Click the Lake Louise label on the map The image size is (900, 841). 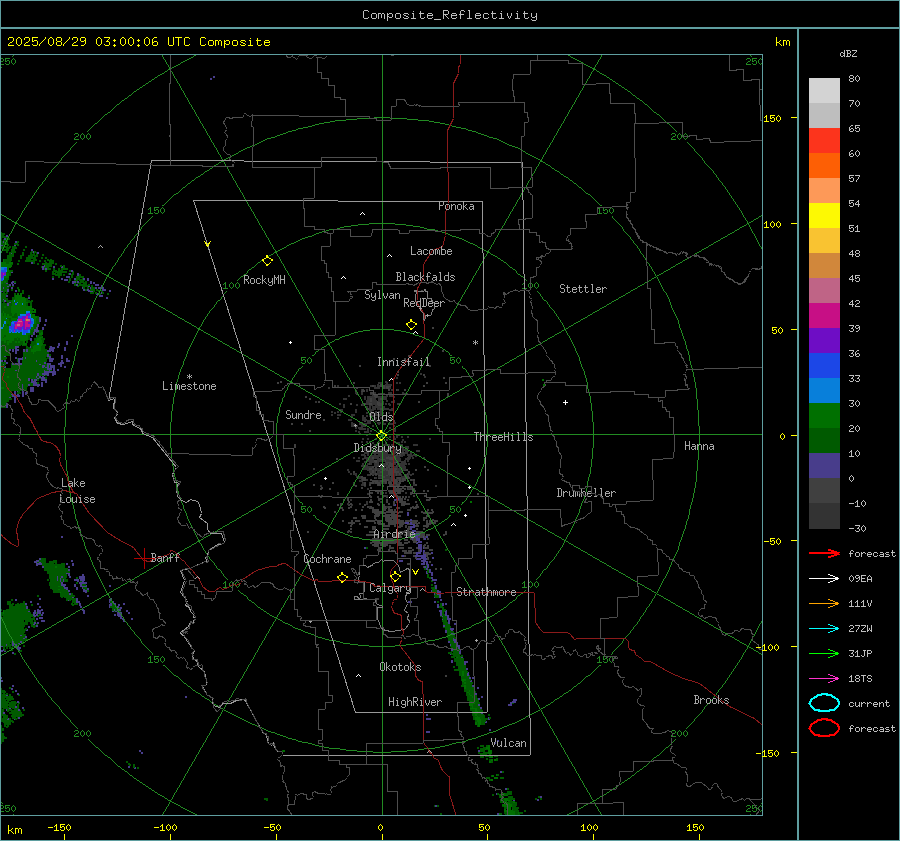(77, 491)
